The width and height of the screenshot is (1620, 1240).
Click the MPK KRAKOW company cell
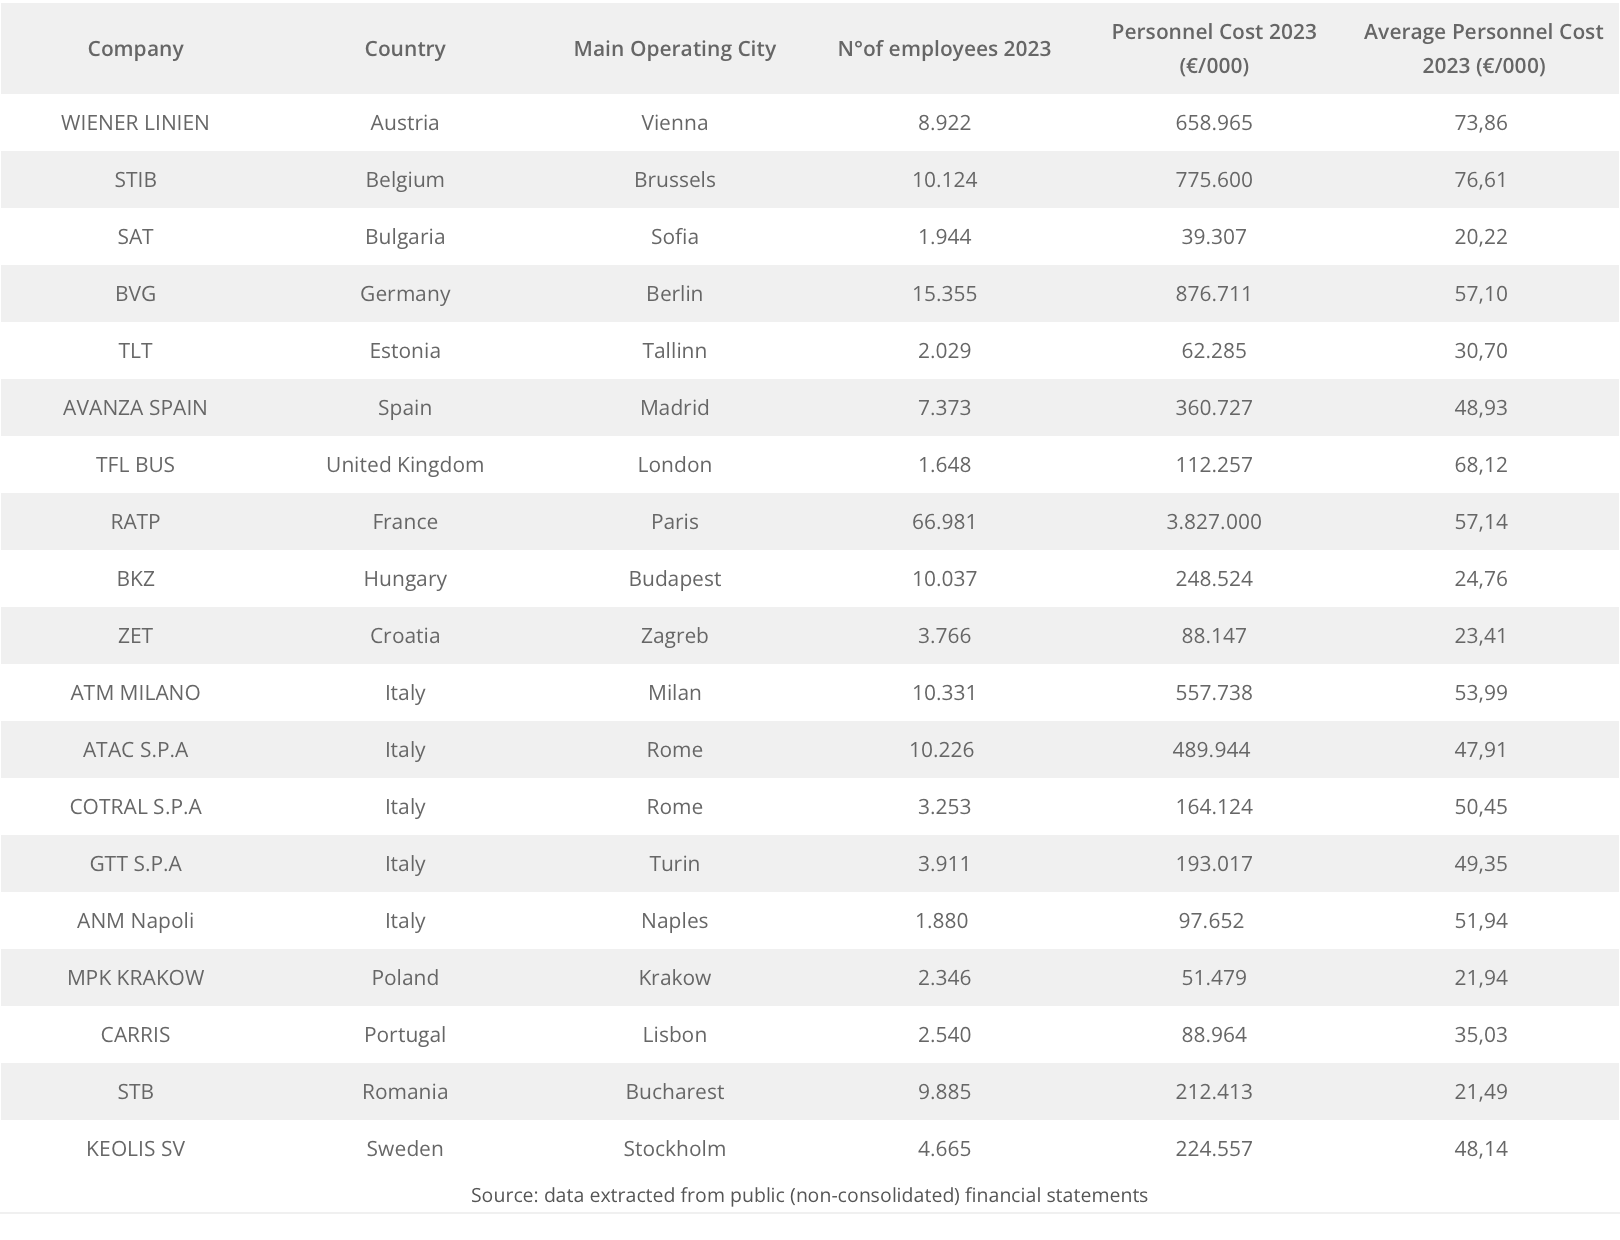pyautogui.click(x=135, y=978)
